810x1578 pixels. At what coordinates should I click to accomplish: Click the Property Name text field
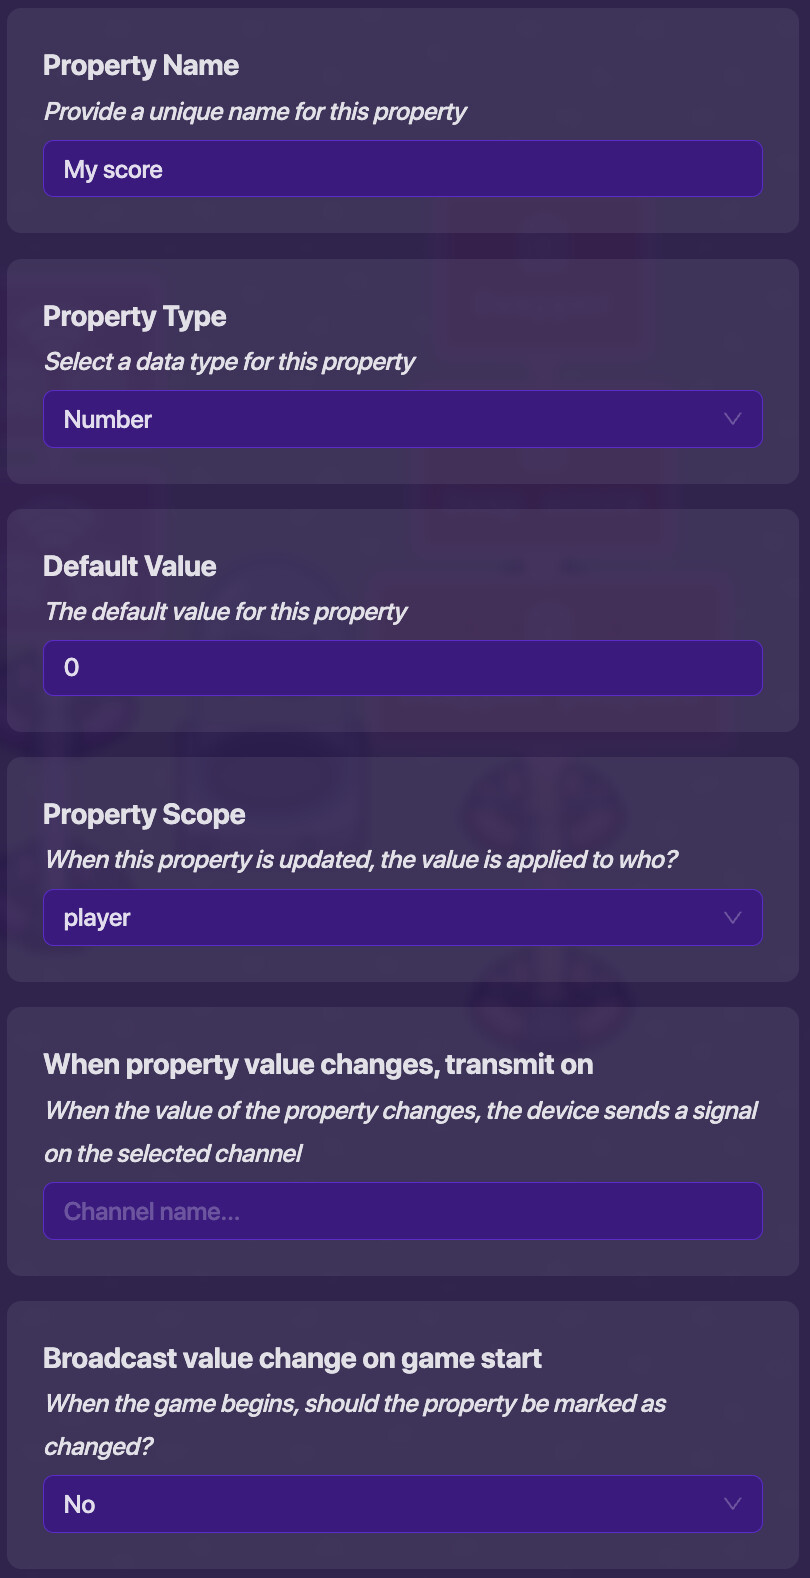[402, 169]
